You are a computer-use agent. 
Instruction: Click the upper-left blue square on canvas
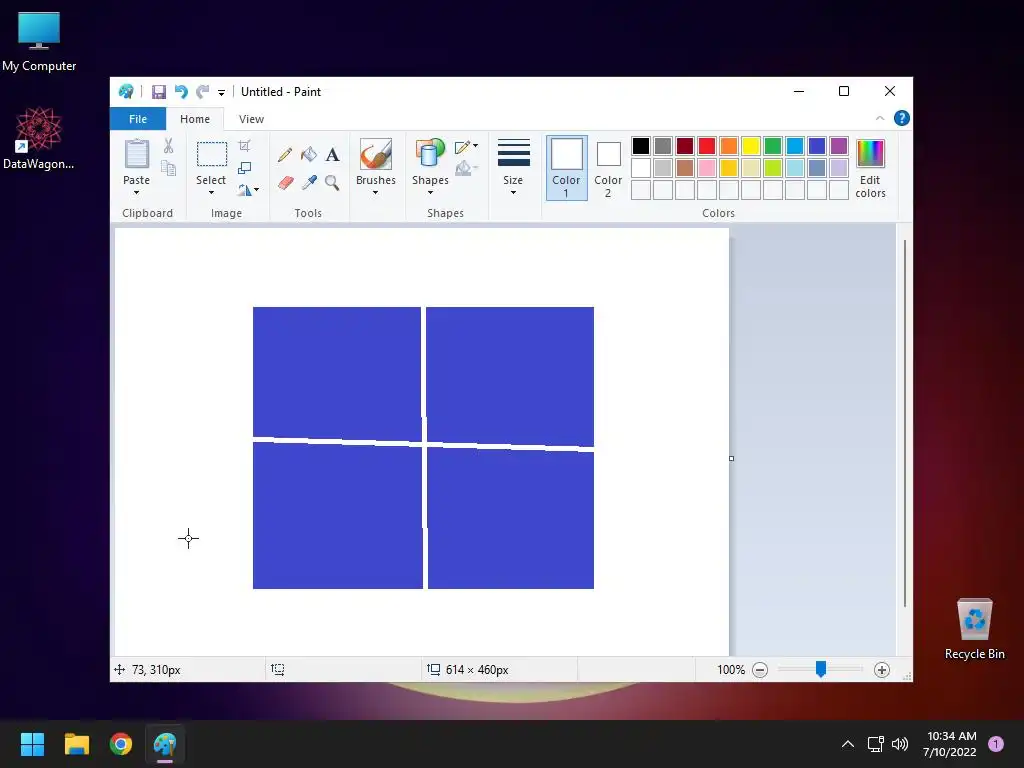point(337,373)
